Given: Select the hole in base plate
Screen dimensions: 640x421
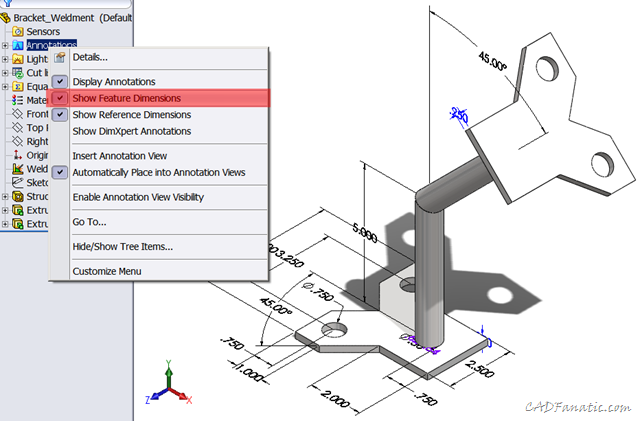Looking at the screenshot, I should coord(334,329).
